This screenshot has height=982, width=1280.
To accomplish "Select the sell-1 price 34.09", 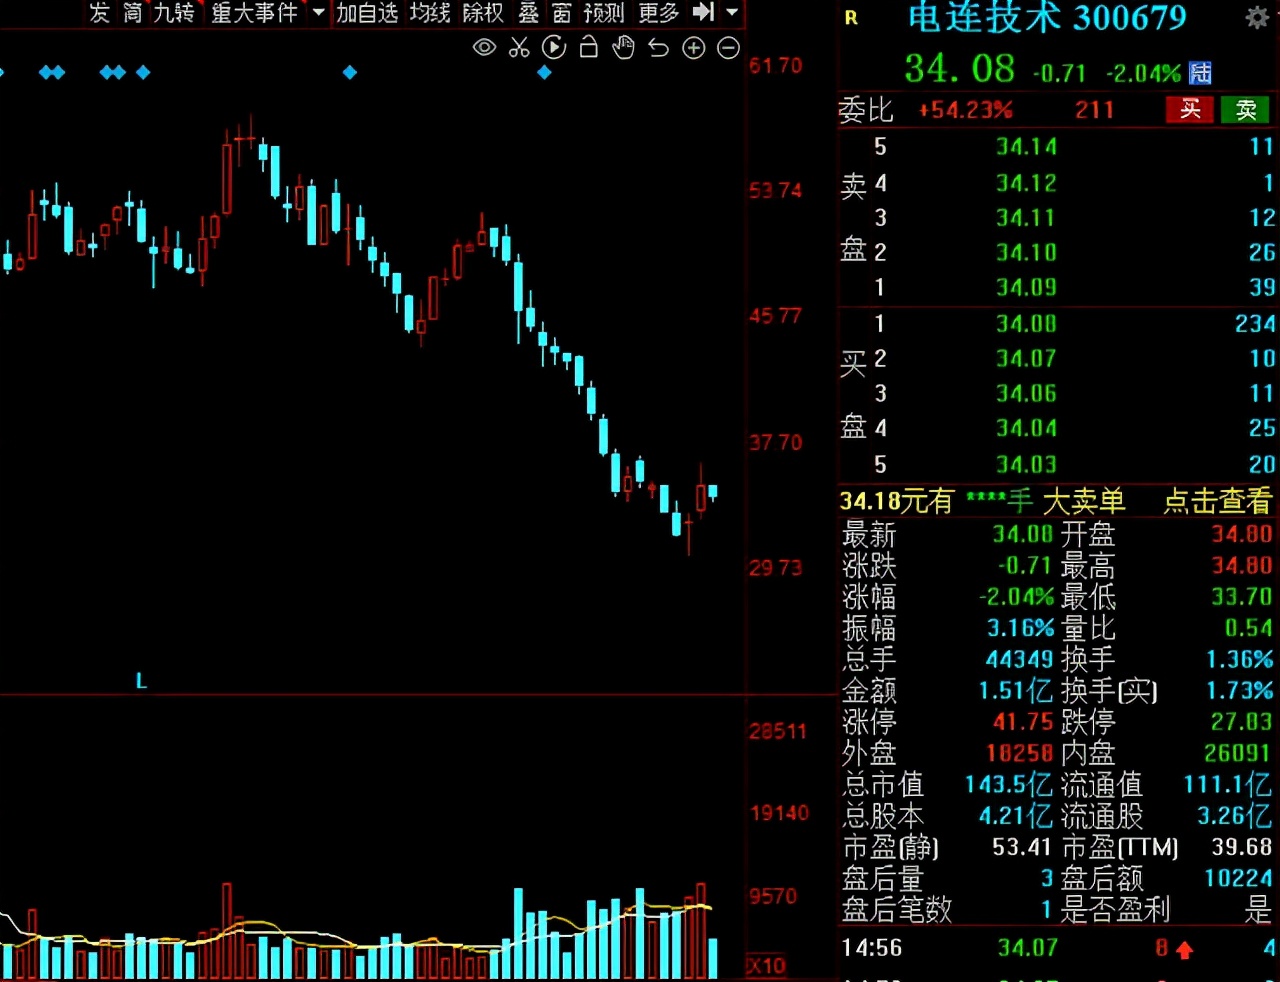I will [x=1026, y=288].
